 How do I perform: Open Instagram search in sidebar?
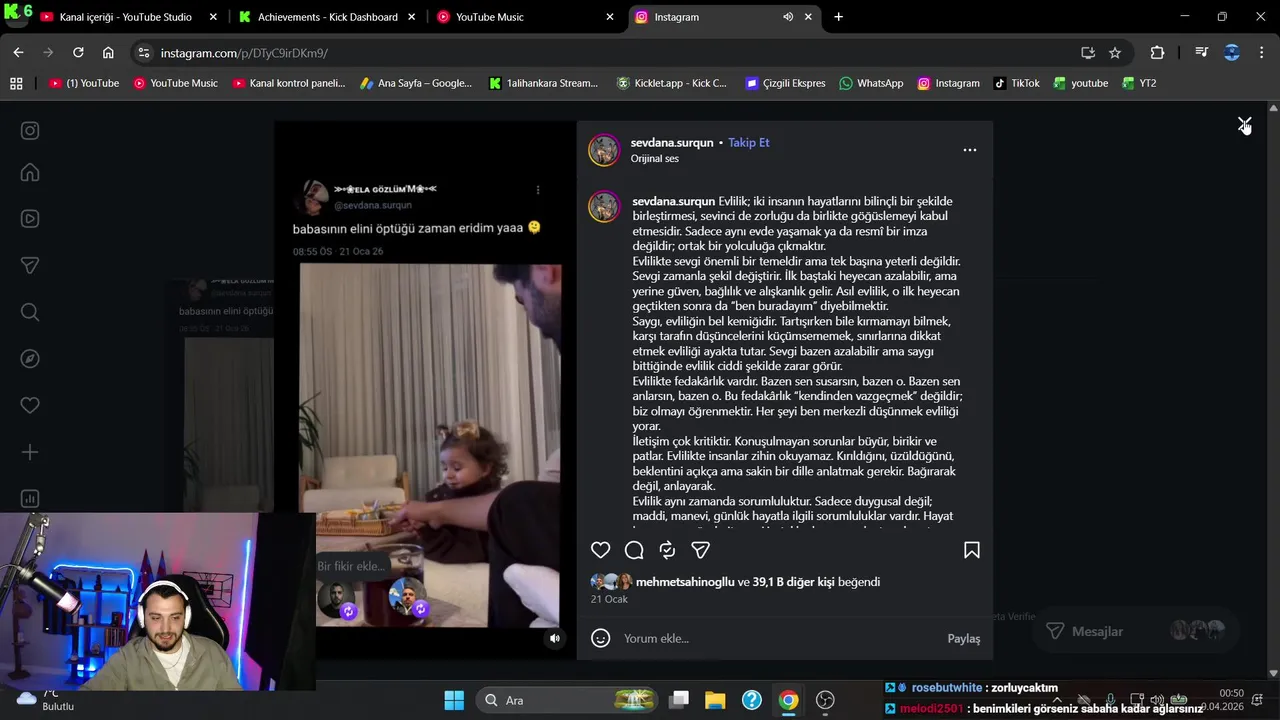tap(30, 312)
